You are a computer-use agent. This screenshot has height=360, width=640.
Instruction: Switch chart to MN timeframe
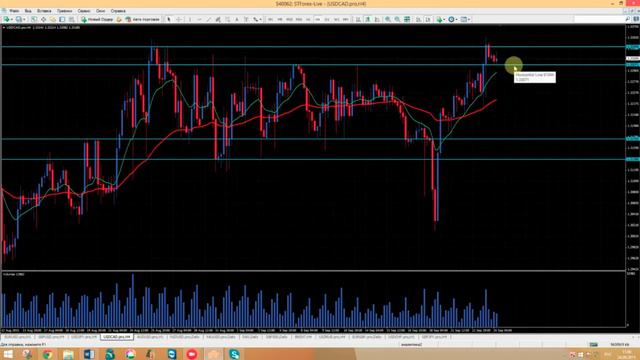[x=346, y=19]
